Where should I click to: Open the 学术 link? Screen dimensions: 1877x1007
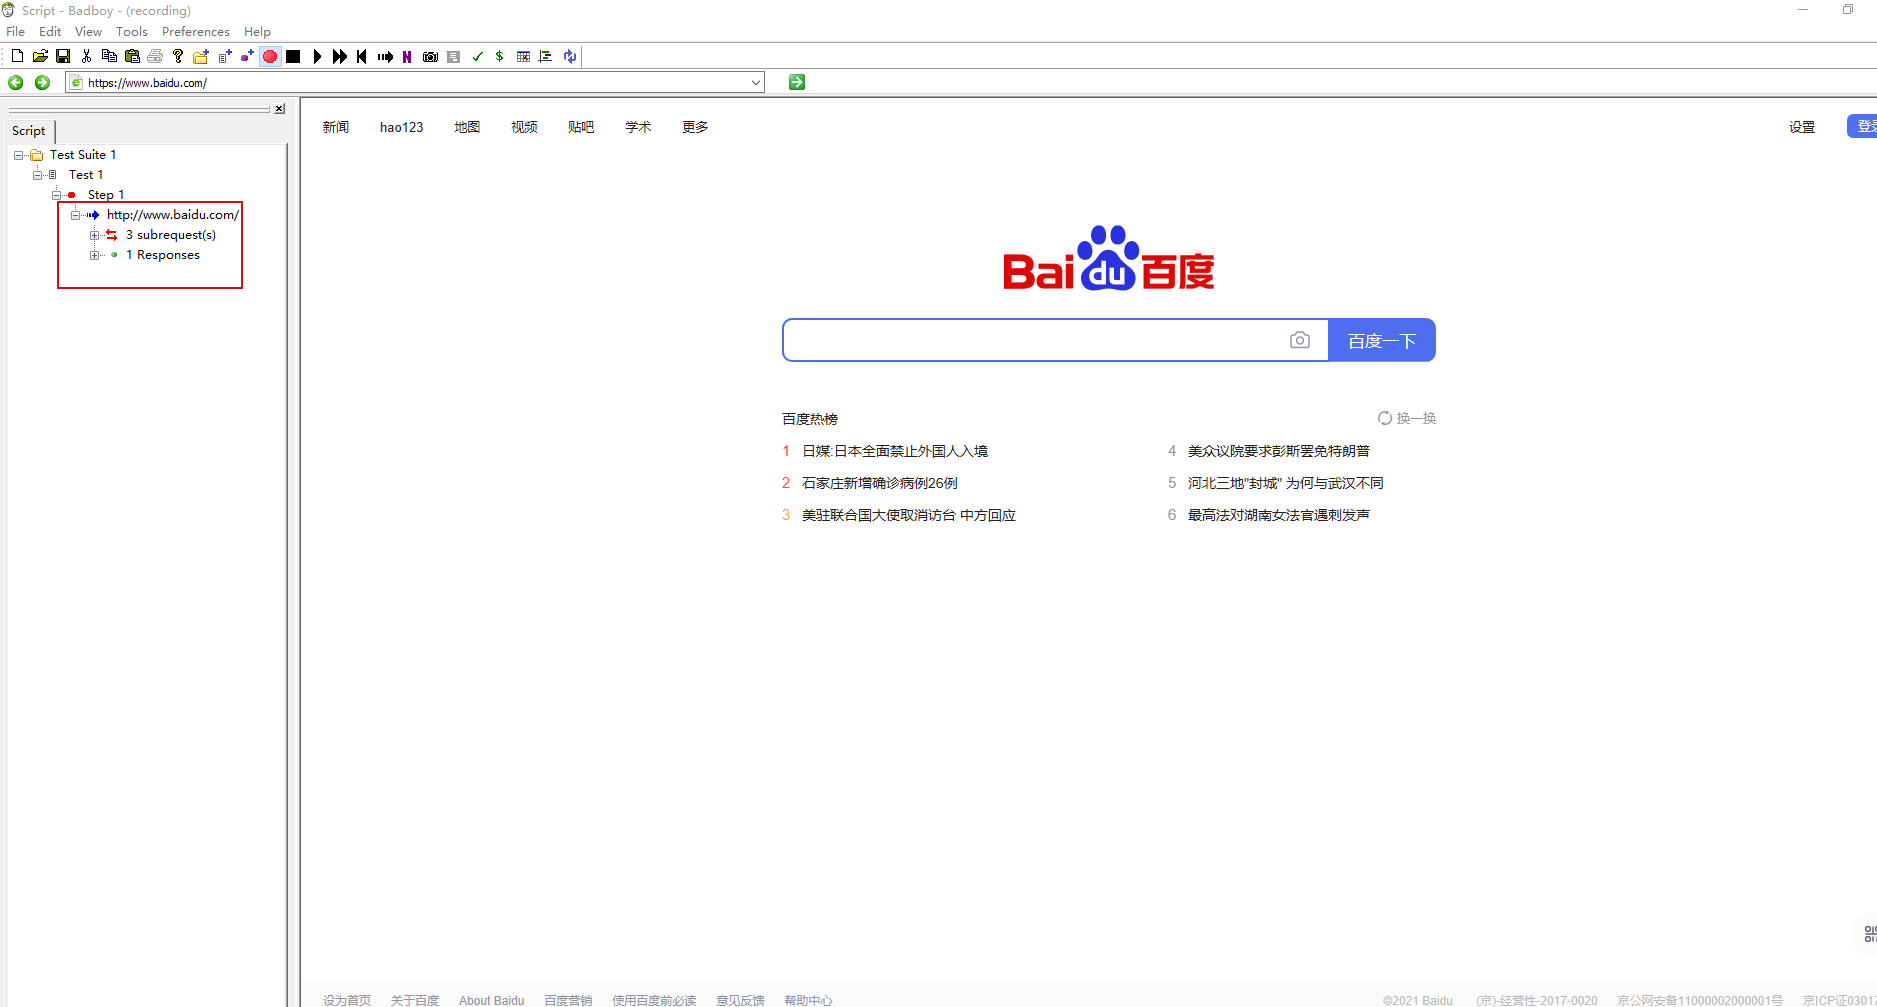click(x=638, y=127)
